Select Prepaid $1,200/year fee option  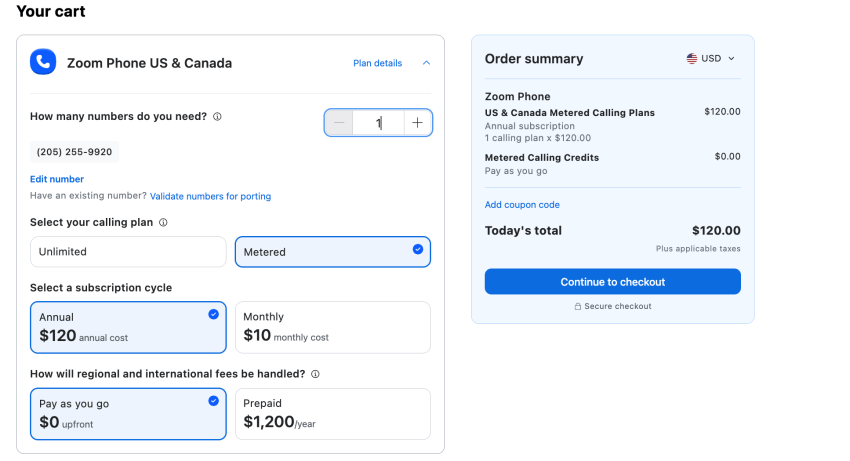[x=332, y=414]
